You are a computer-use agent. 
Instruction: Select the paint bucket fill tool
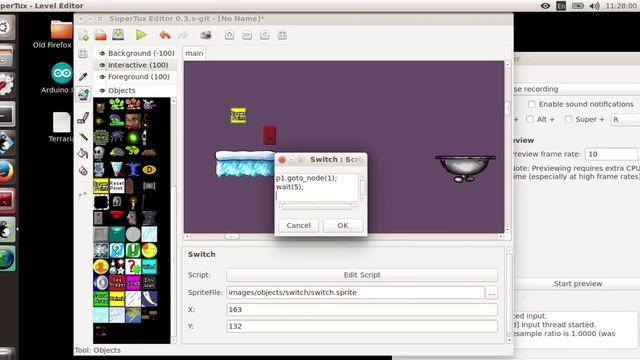(83, 153)
